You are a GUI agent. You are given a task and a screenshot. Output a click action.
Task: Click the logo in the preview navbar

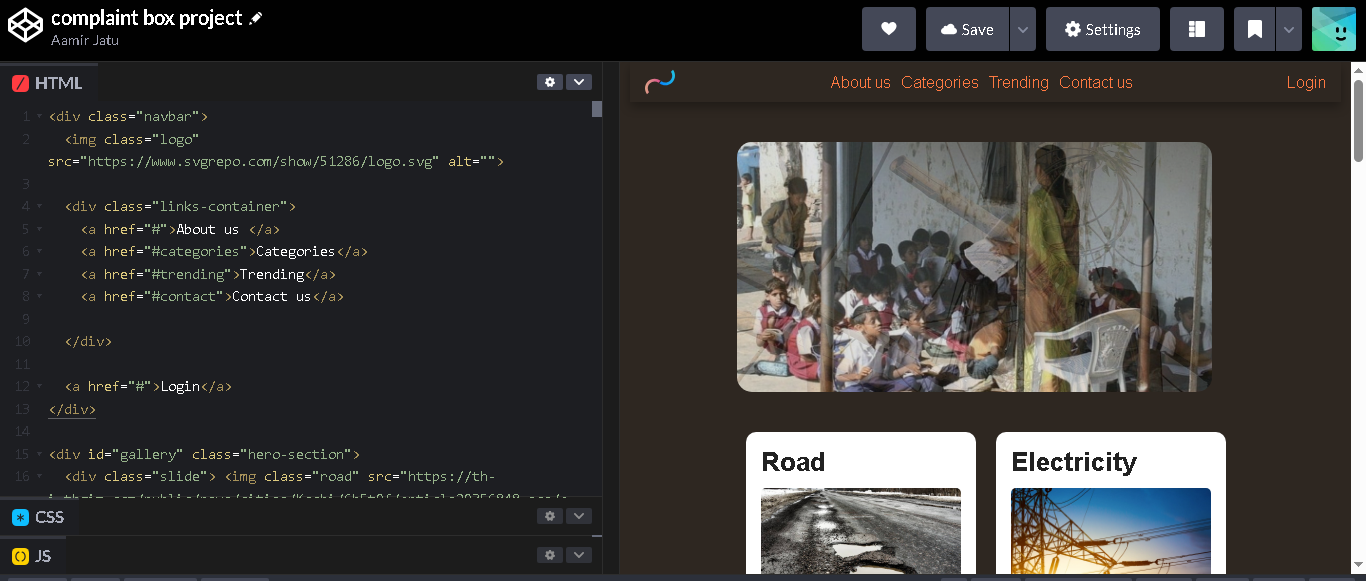click(x=660, y=81)
